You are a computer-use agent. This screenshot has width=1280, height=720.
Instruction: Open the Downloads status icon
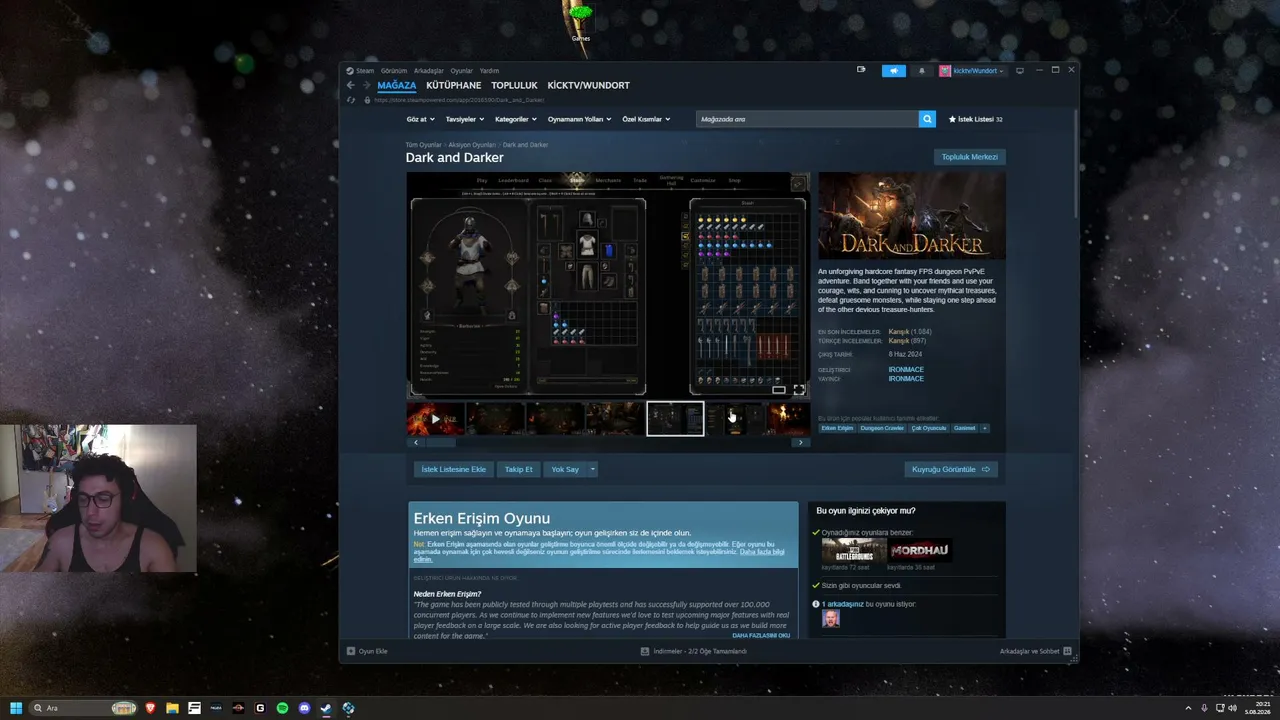pos(645,651)
